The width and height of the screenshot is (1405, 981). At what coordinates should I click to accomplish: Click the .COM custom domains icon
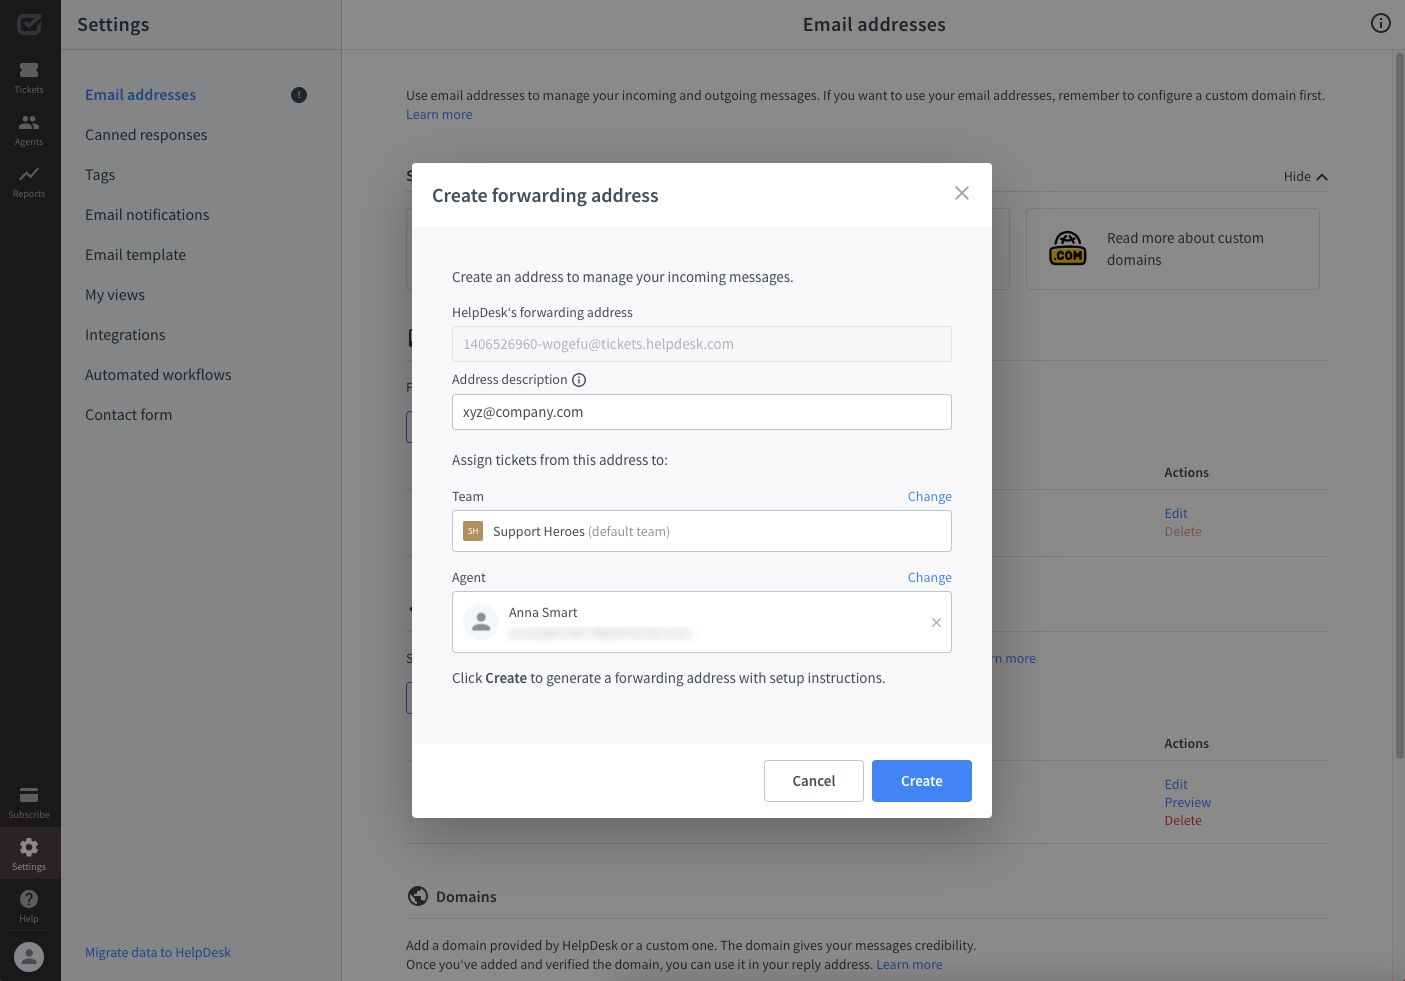pos(1068,248)
